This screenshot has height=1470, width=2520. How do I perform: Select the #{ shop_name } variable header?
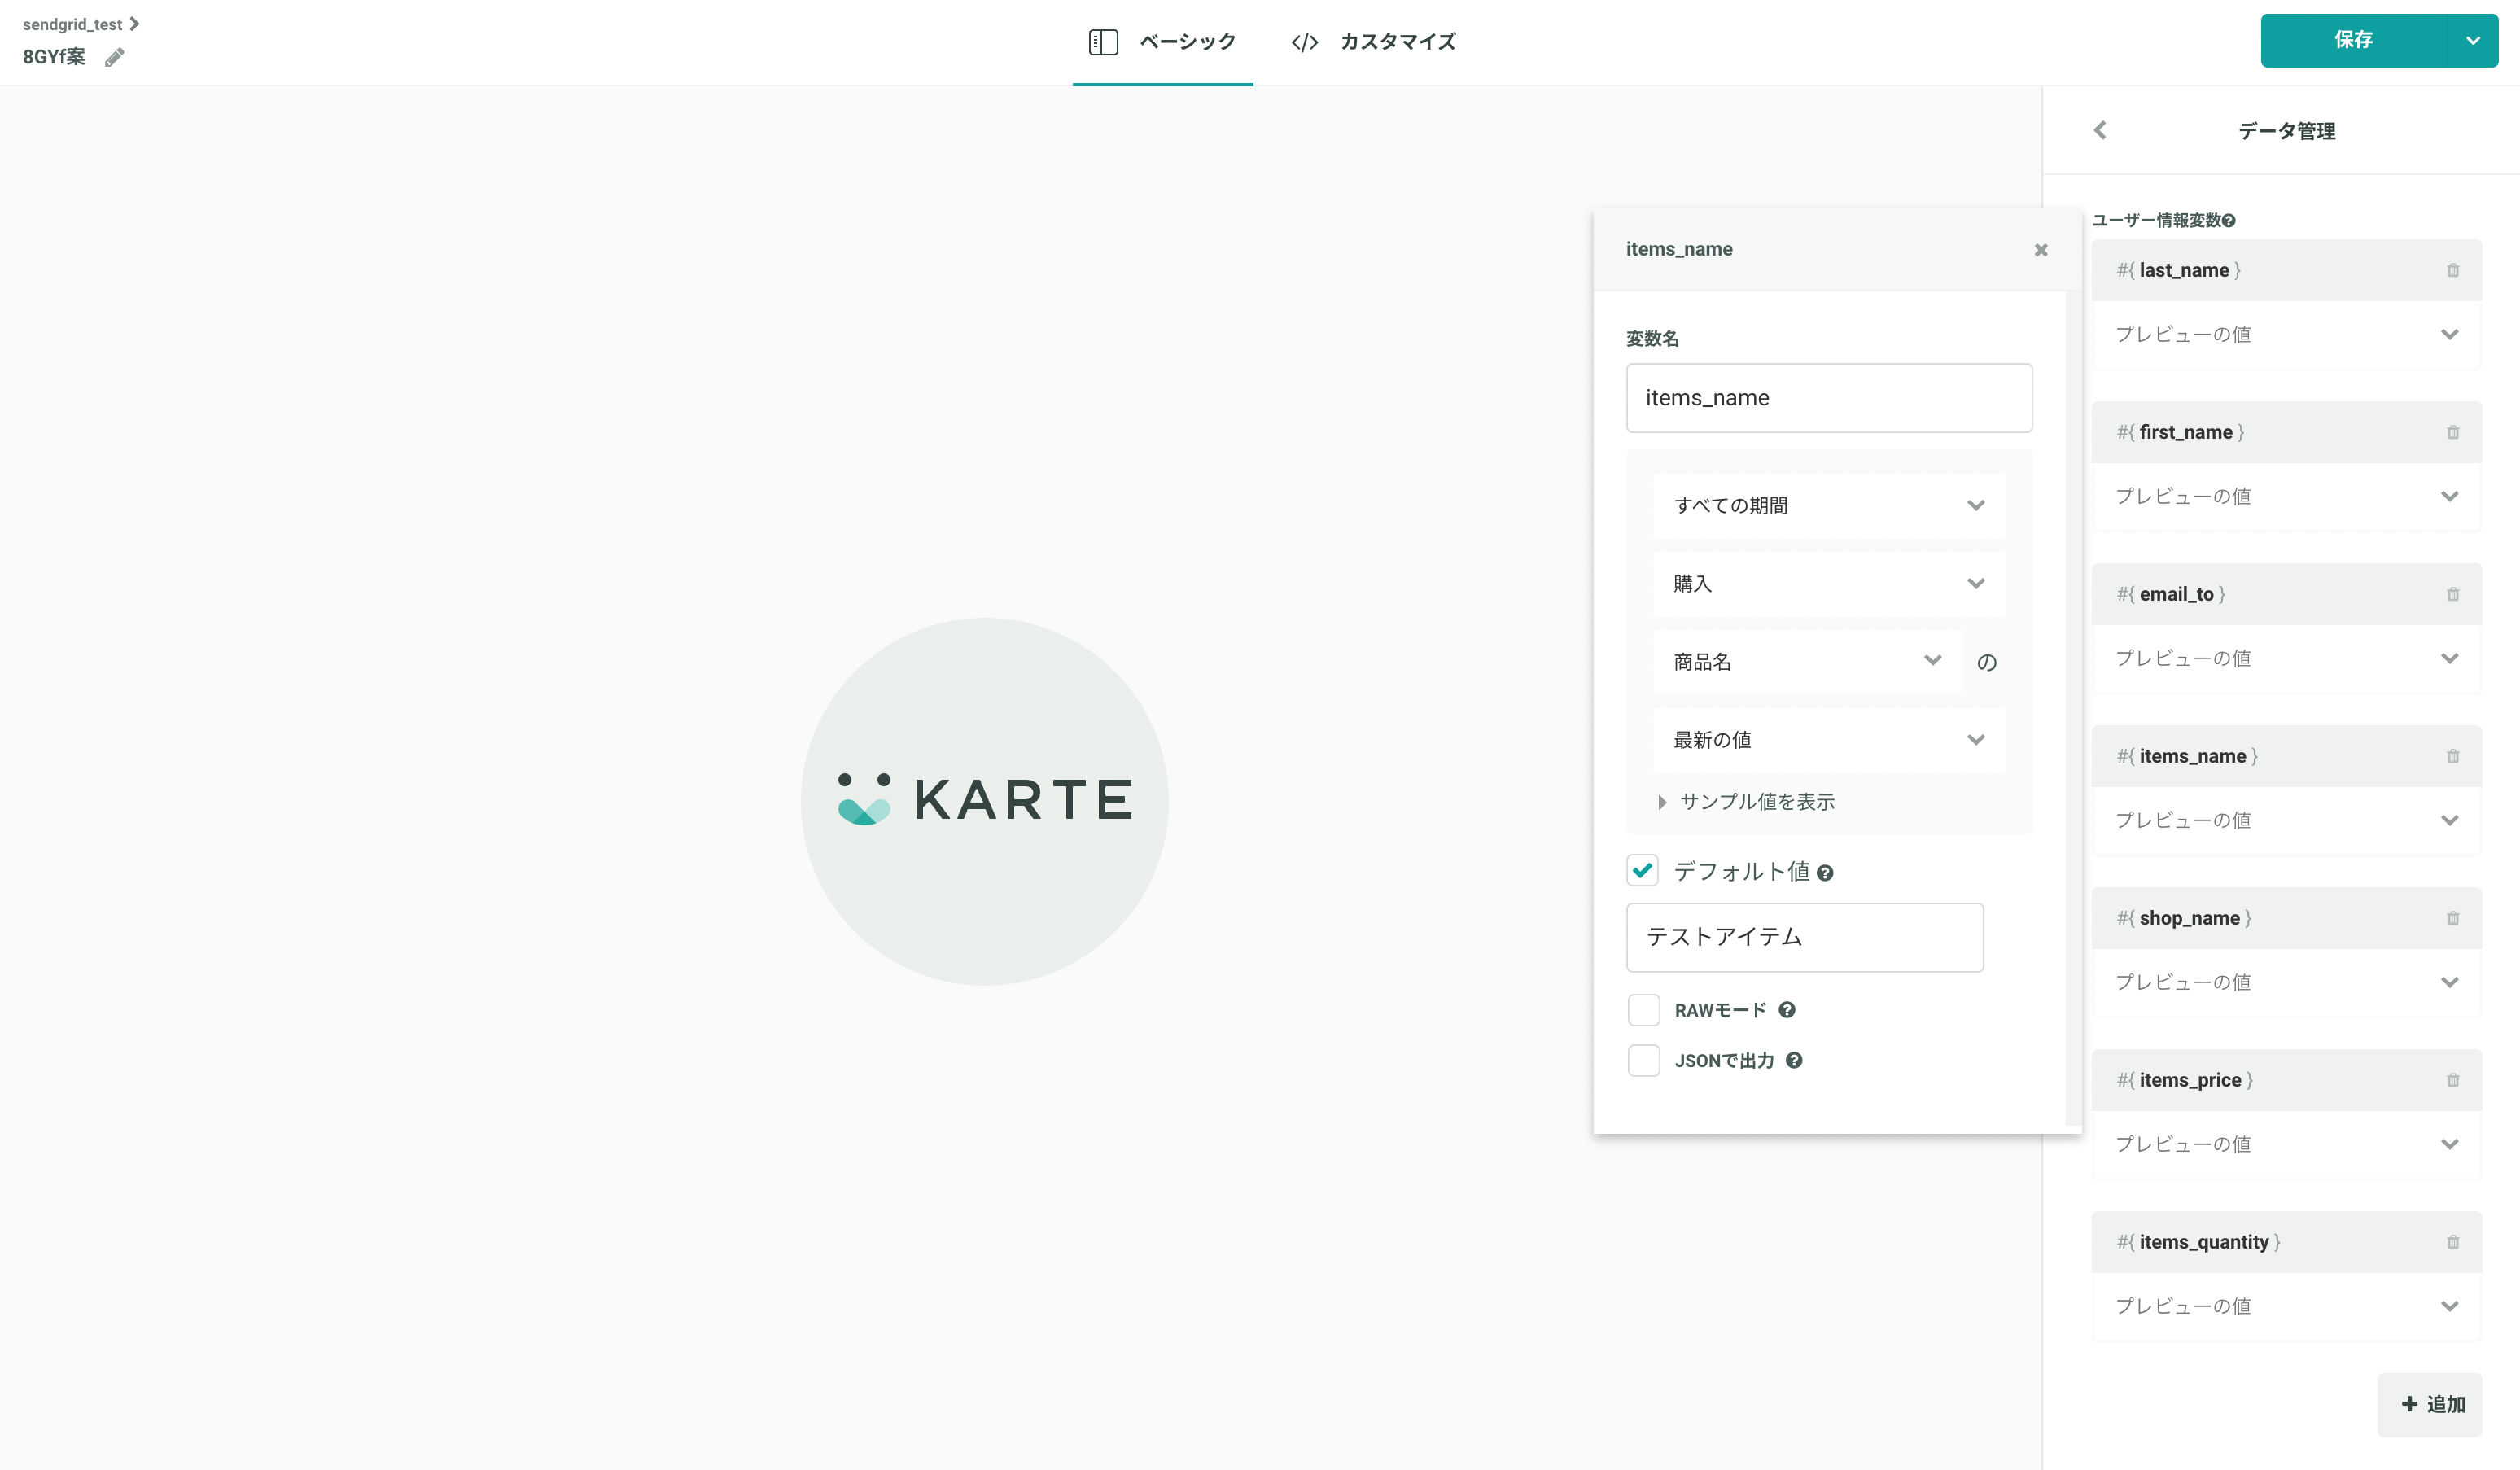click(2287, 918)
